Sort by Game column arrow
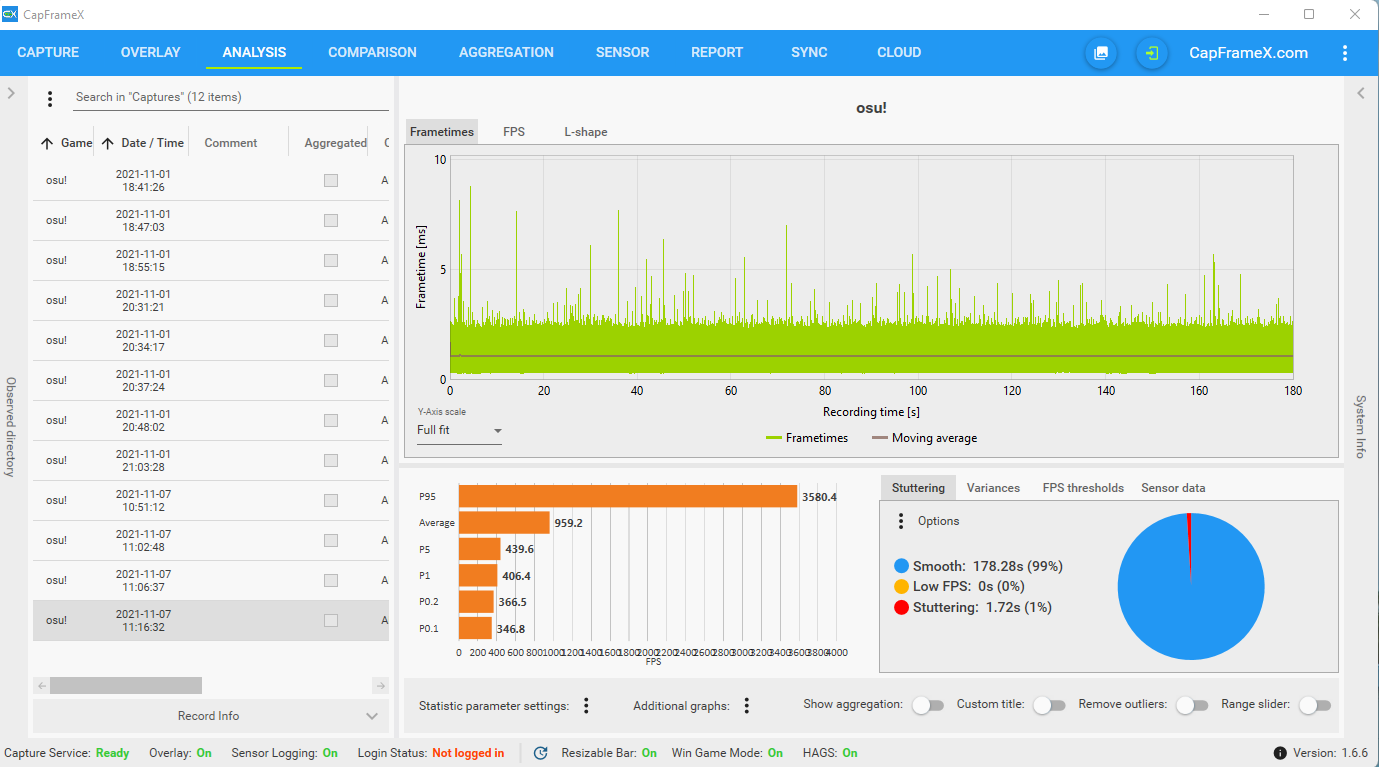The height and width of the screenshot is (767, 1379). (x=47, y=143)
